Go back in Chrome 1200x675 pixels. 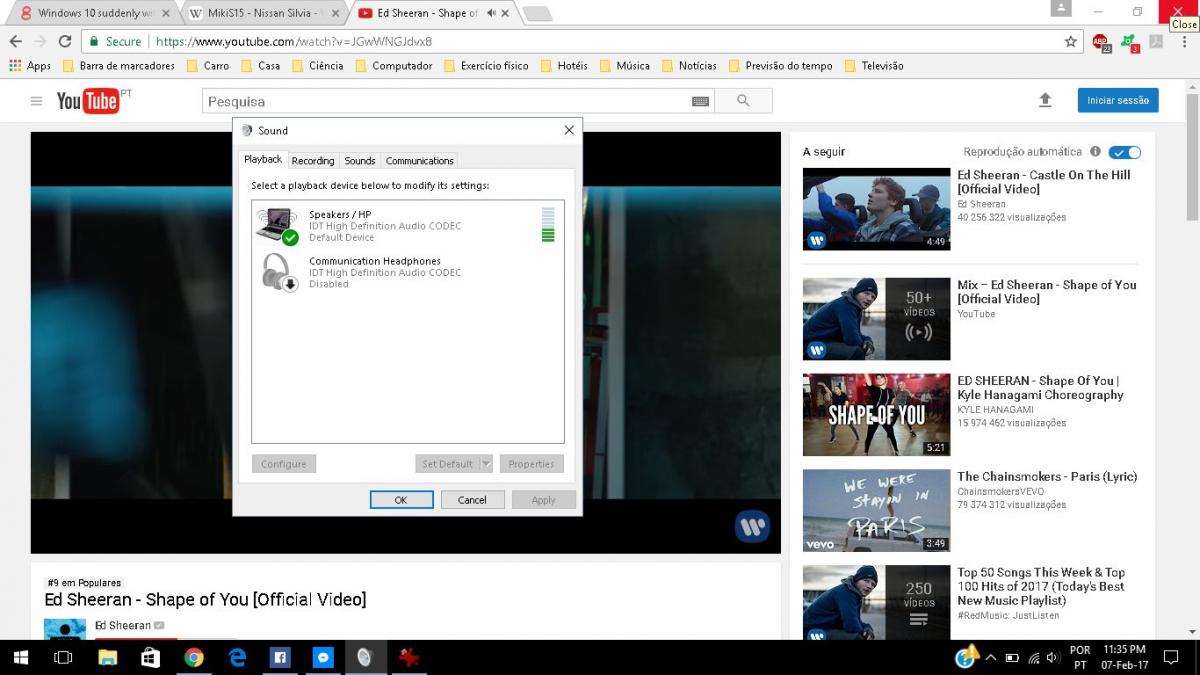pos(15,41)
